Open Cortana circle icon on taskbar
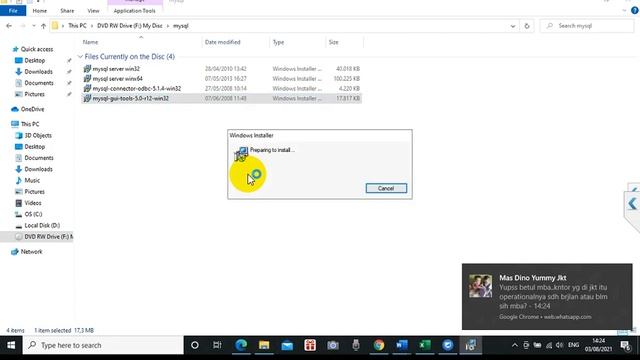The width and height of the screenshot is (640, 360). [195, 345]
